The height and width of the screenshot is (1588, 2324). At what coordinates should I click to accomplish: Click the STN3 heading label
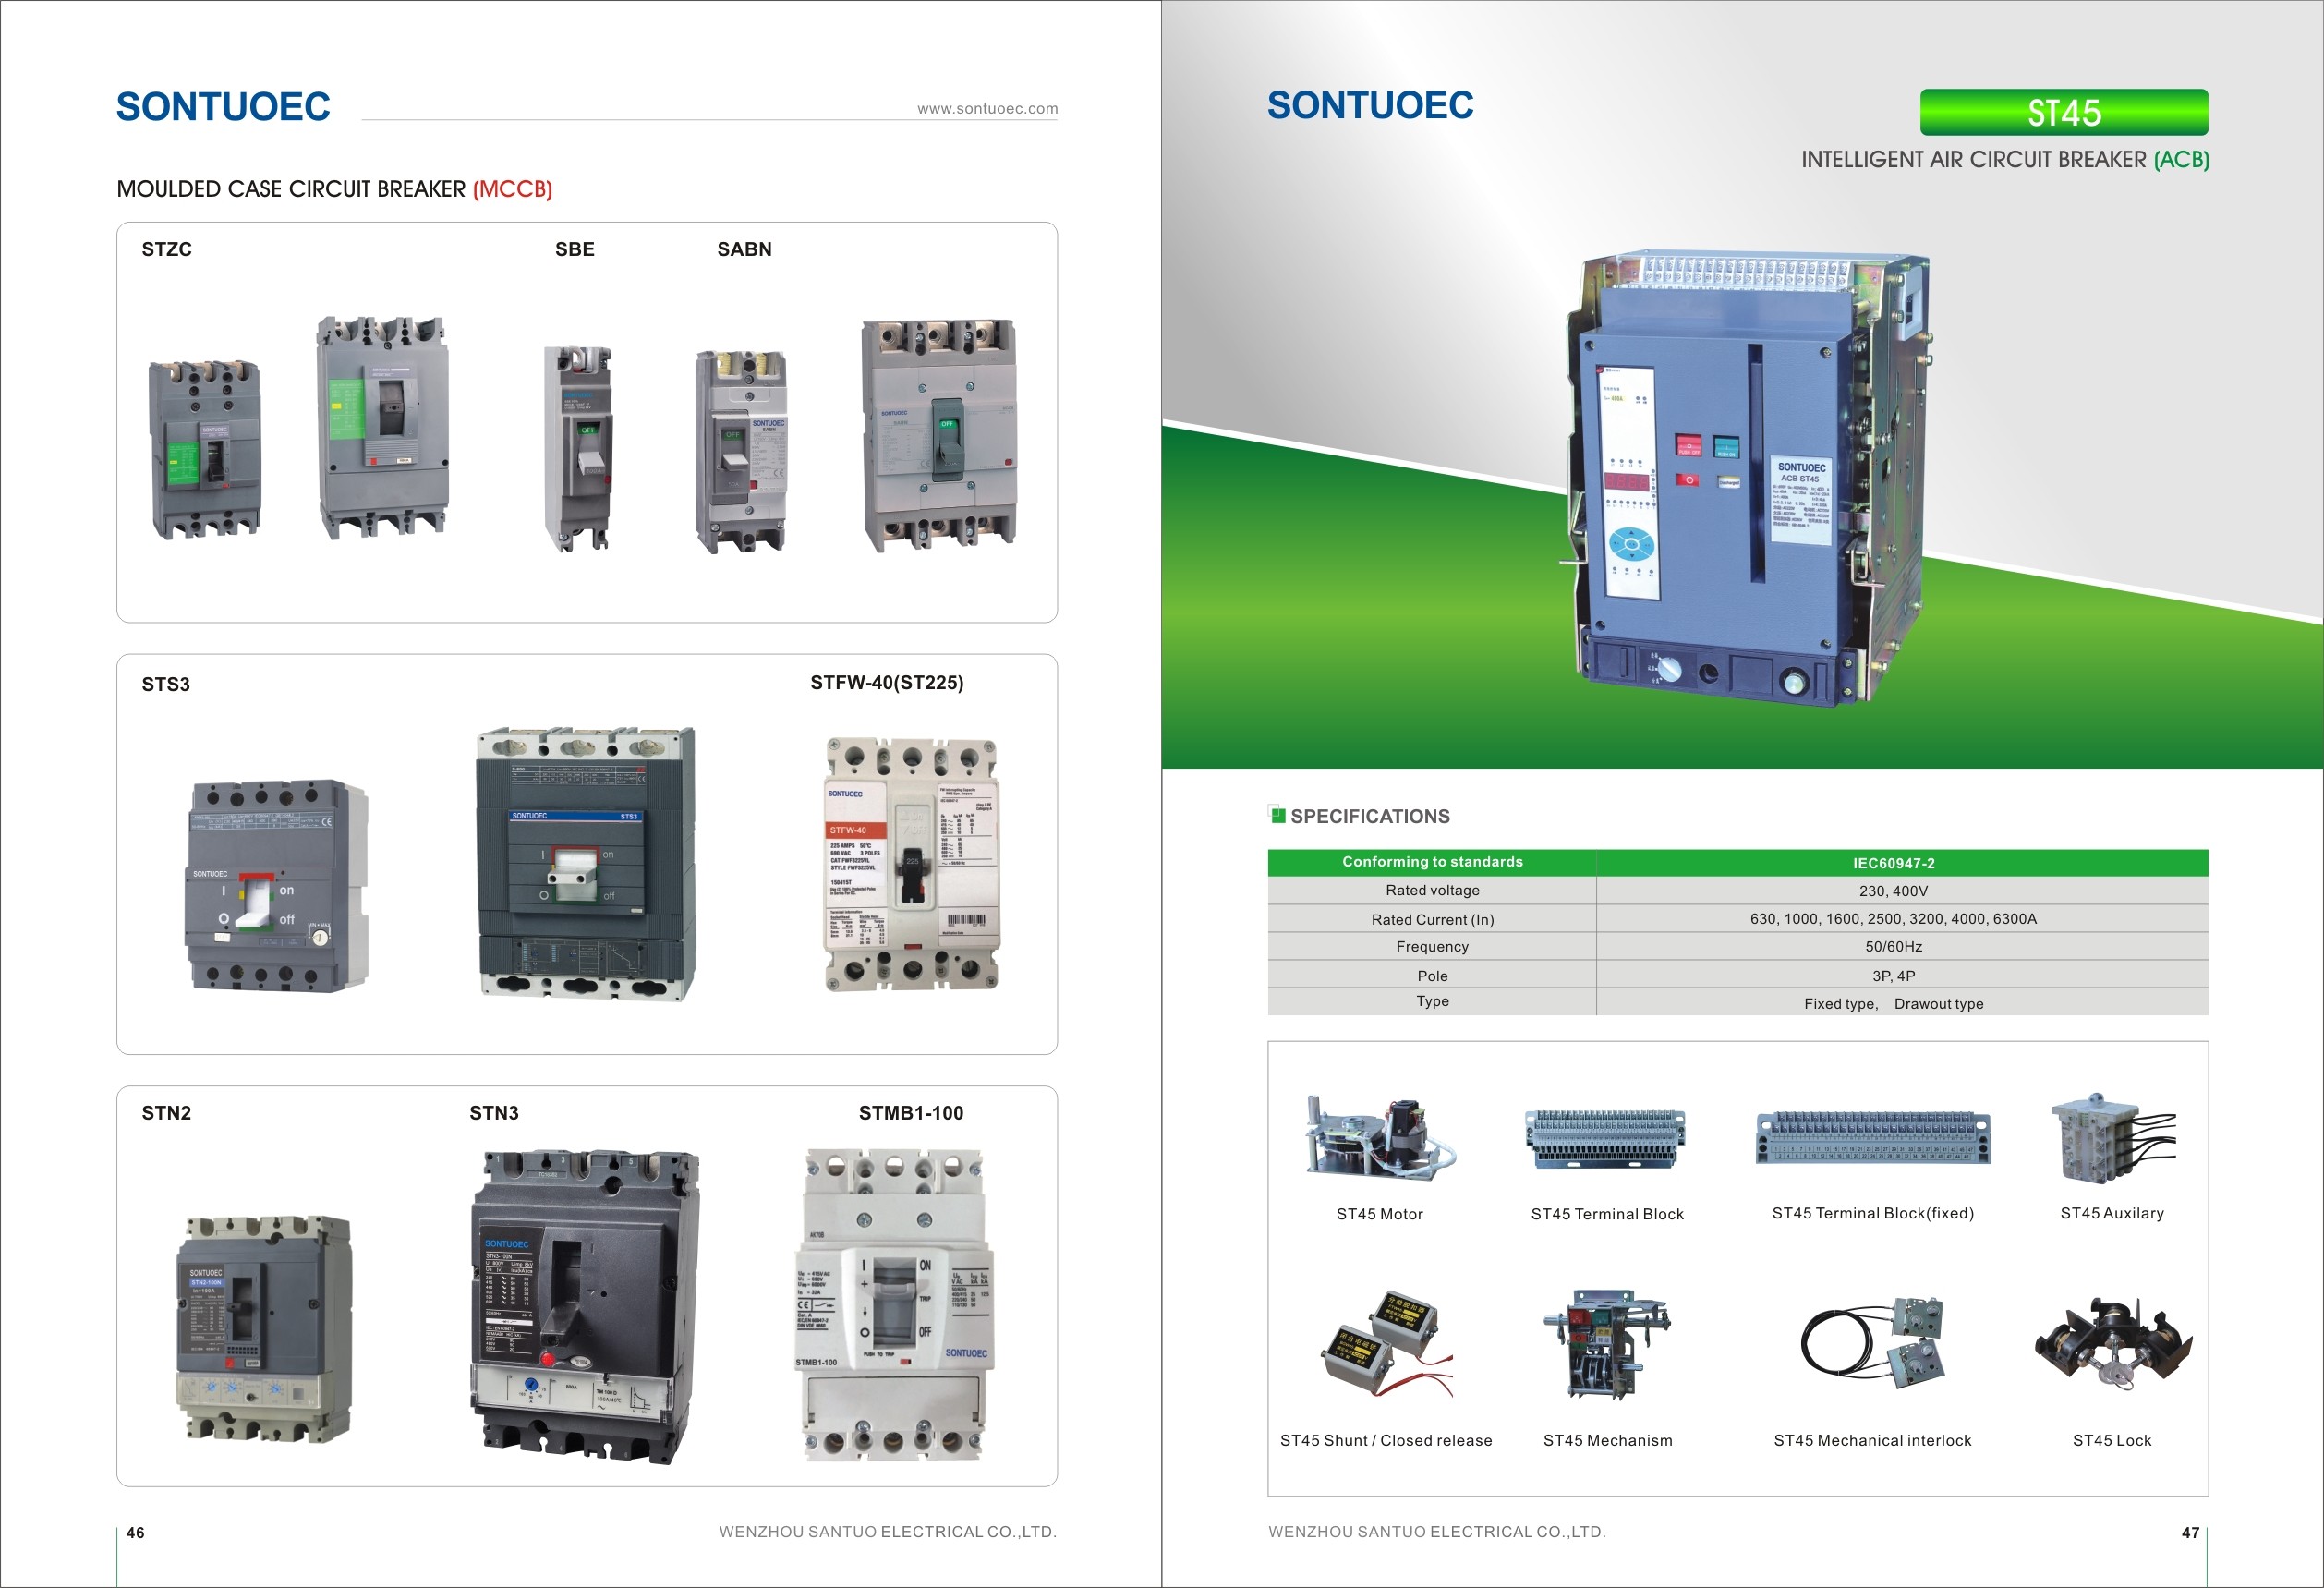pos(494,1113)
